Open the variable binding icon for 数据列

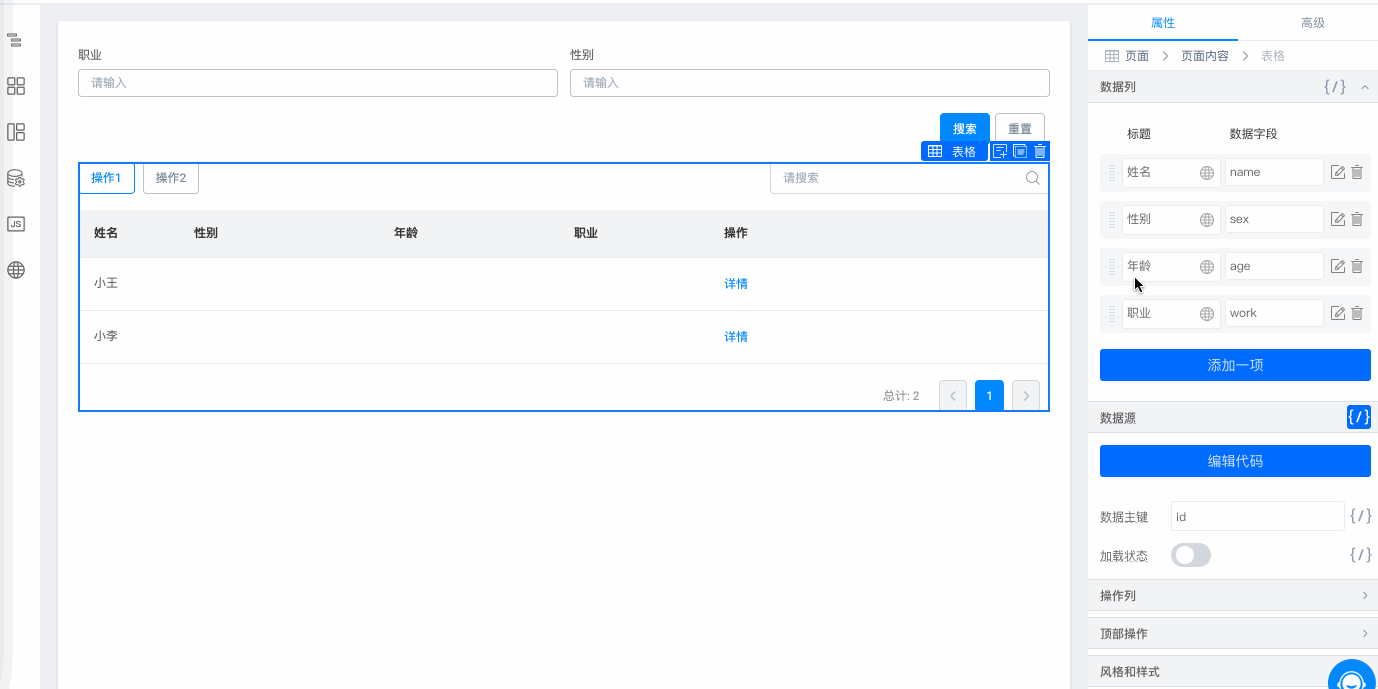tap(1335, 87)
